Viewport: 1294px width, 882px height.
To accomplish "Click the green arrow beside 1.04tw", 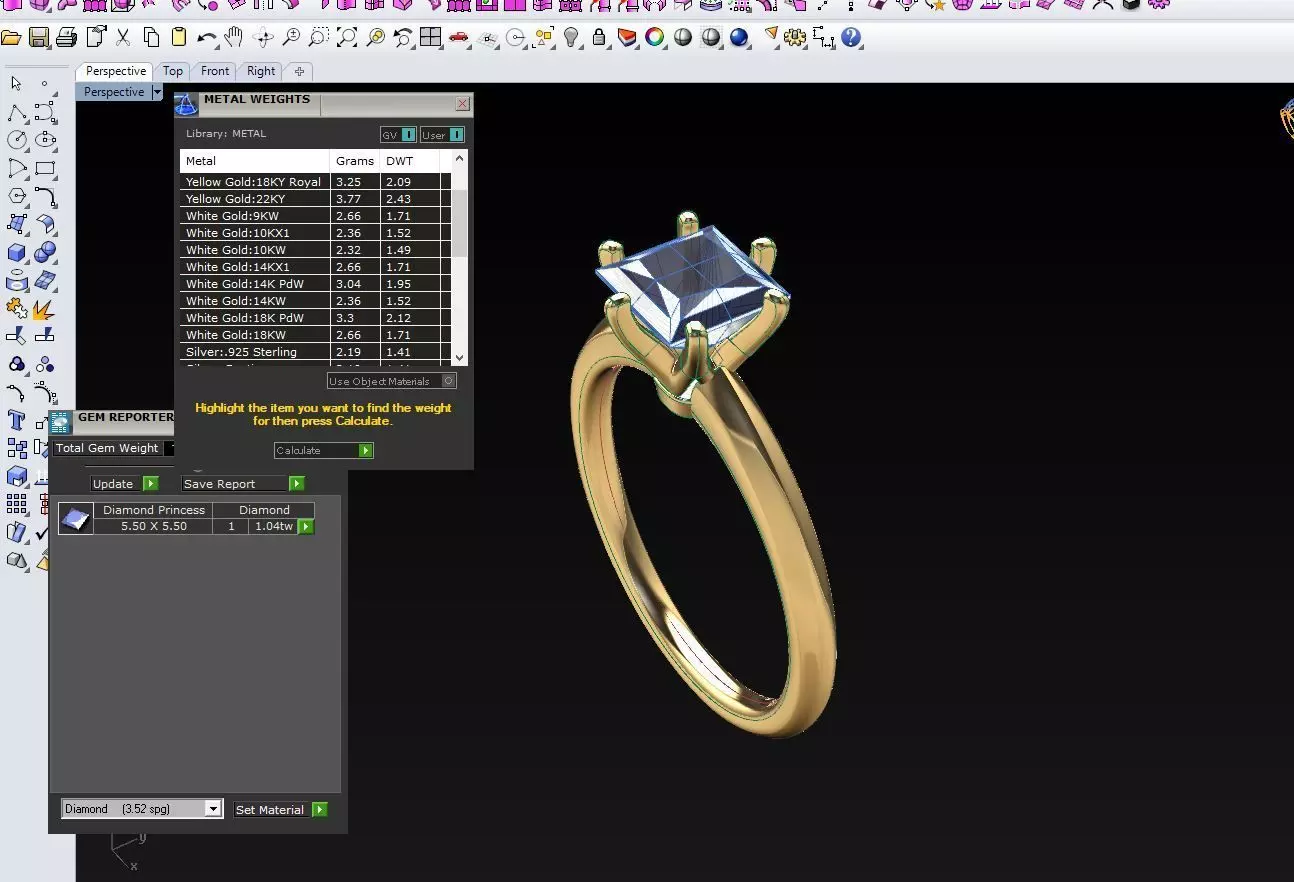I will [x=306, y=526].
